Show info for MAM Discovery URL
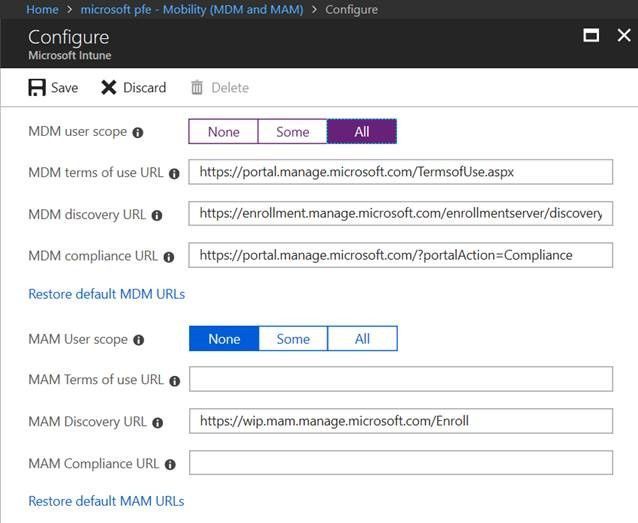Viewport: 638px width, 523px height. [x=157, y=423]
